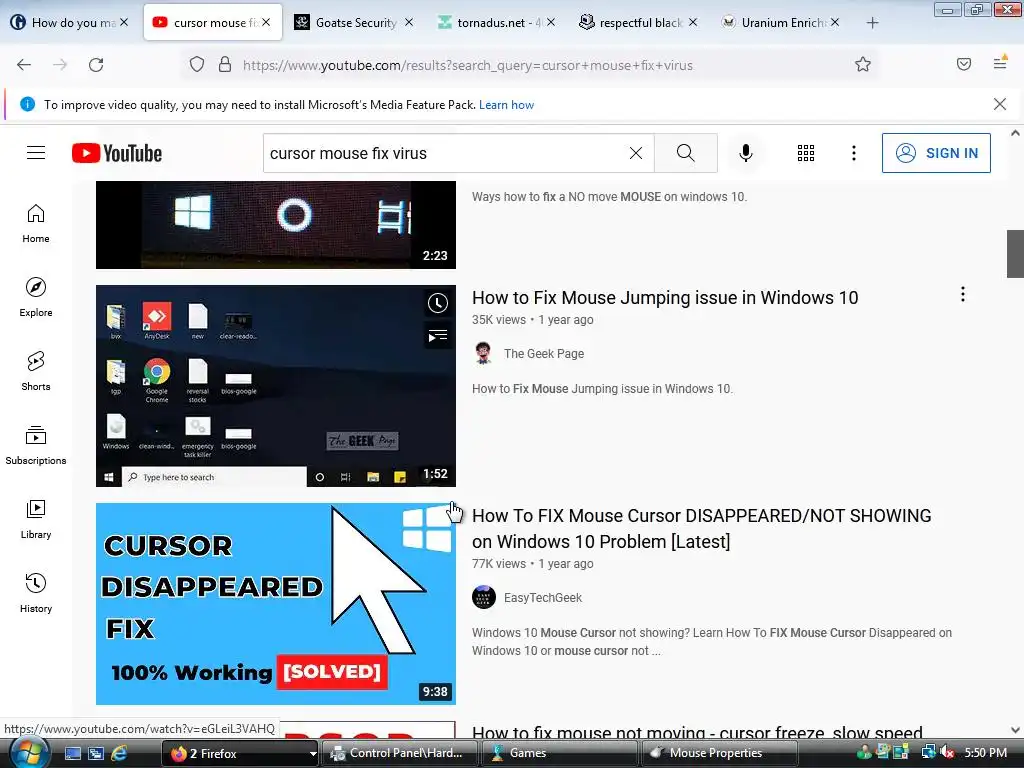
Task: Open the Windows Start orb
Action: point(29,753)
